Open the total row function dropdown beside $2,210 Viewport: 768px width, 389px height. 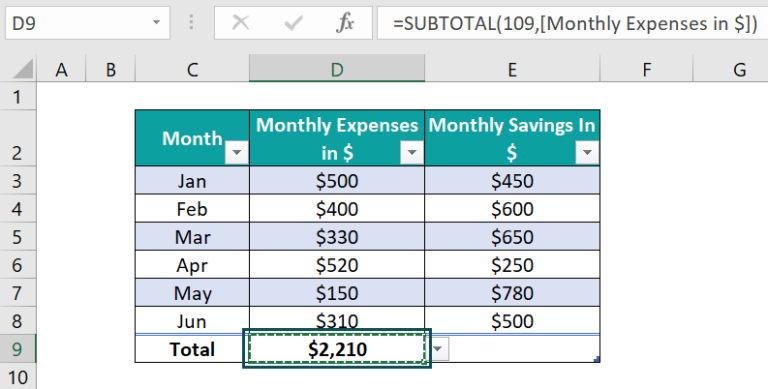pos(439,349)
